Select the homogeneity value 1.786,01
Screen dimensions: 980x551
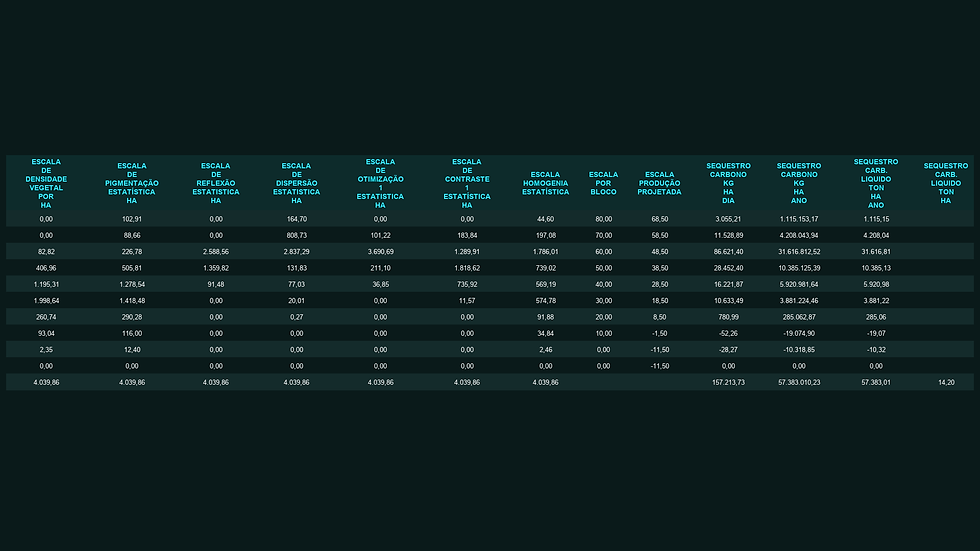546,252
